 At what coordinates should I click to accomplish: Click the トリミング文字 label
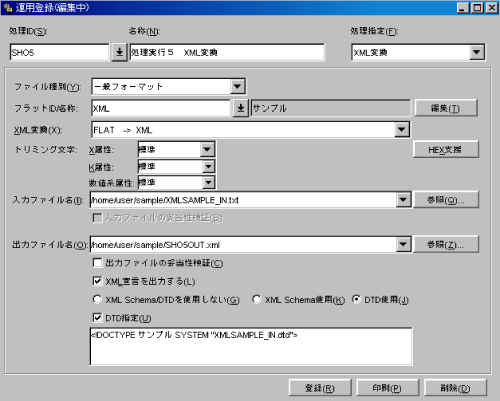pos(45,150)
